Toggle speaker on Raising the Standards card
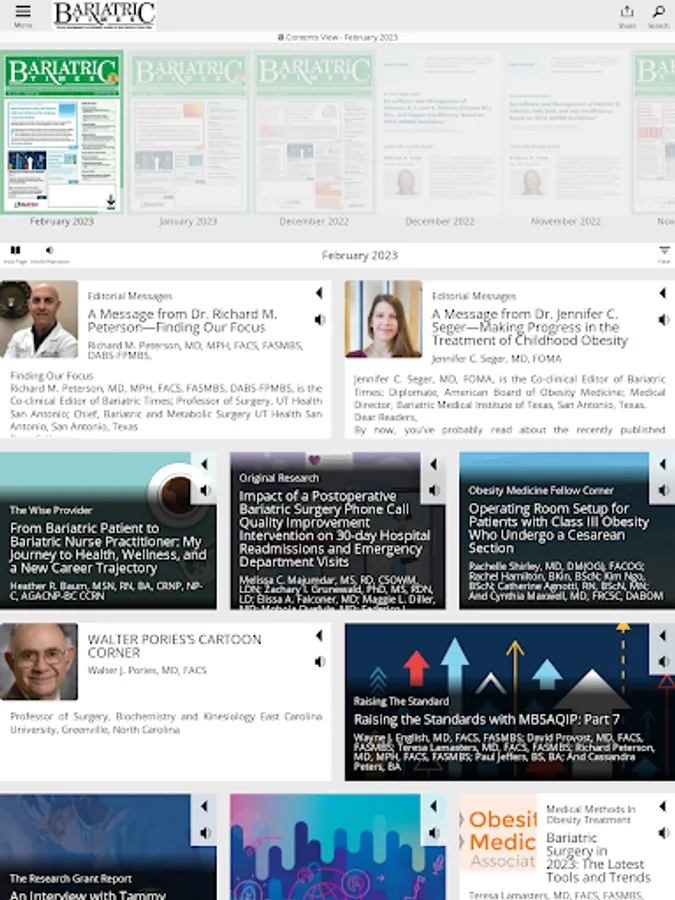Viewport: 675px width, 900px height. (x=664, y=662)
